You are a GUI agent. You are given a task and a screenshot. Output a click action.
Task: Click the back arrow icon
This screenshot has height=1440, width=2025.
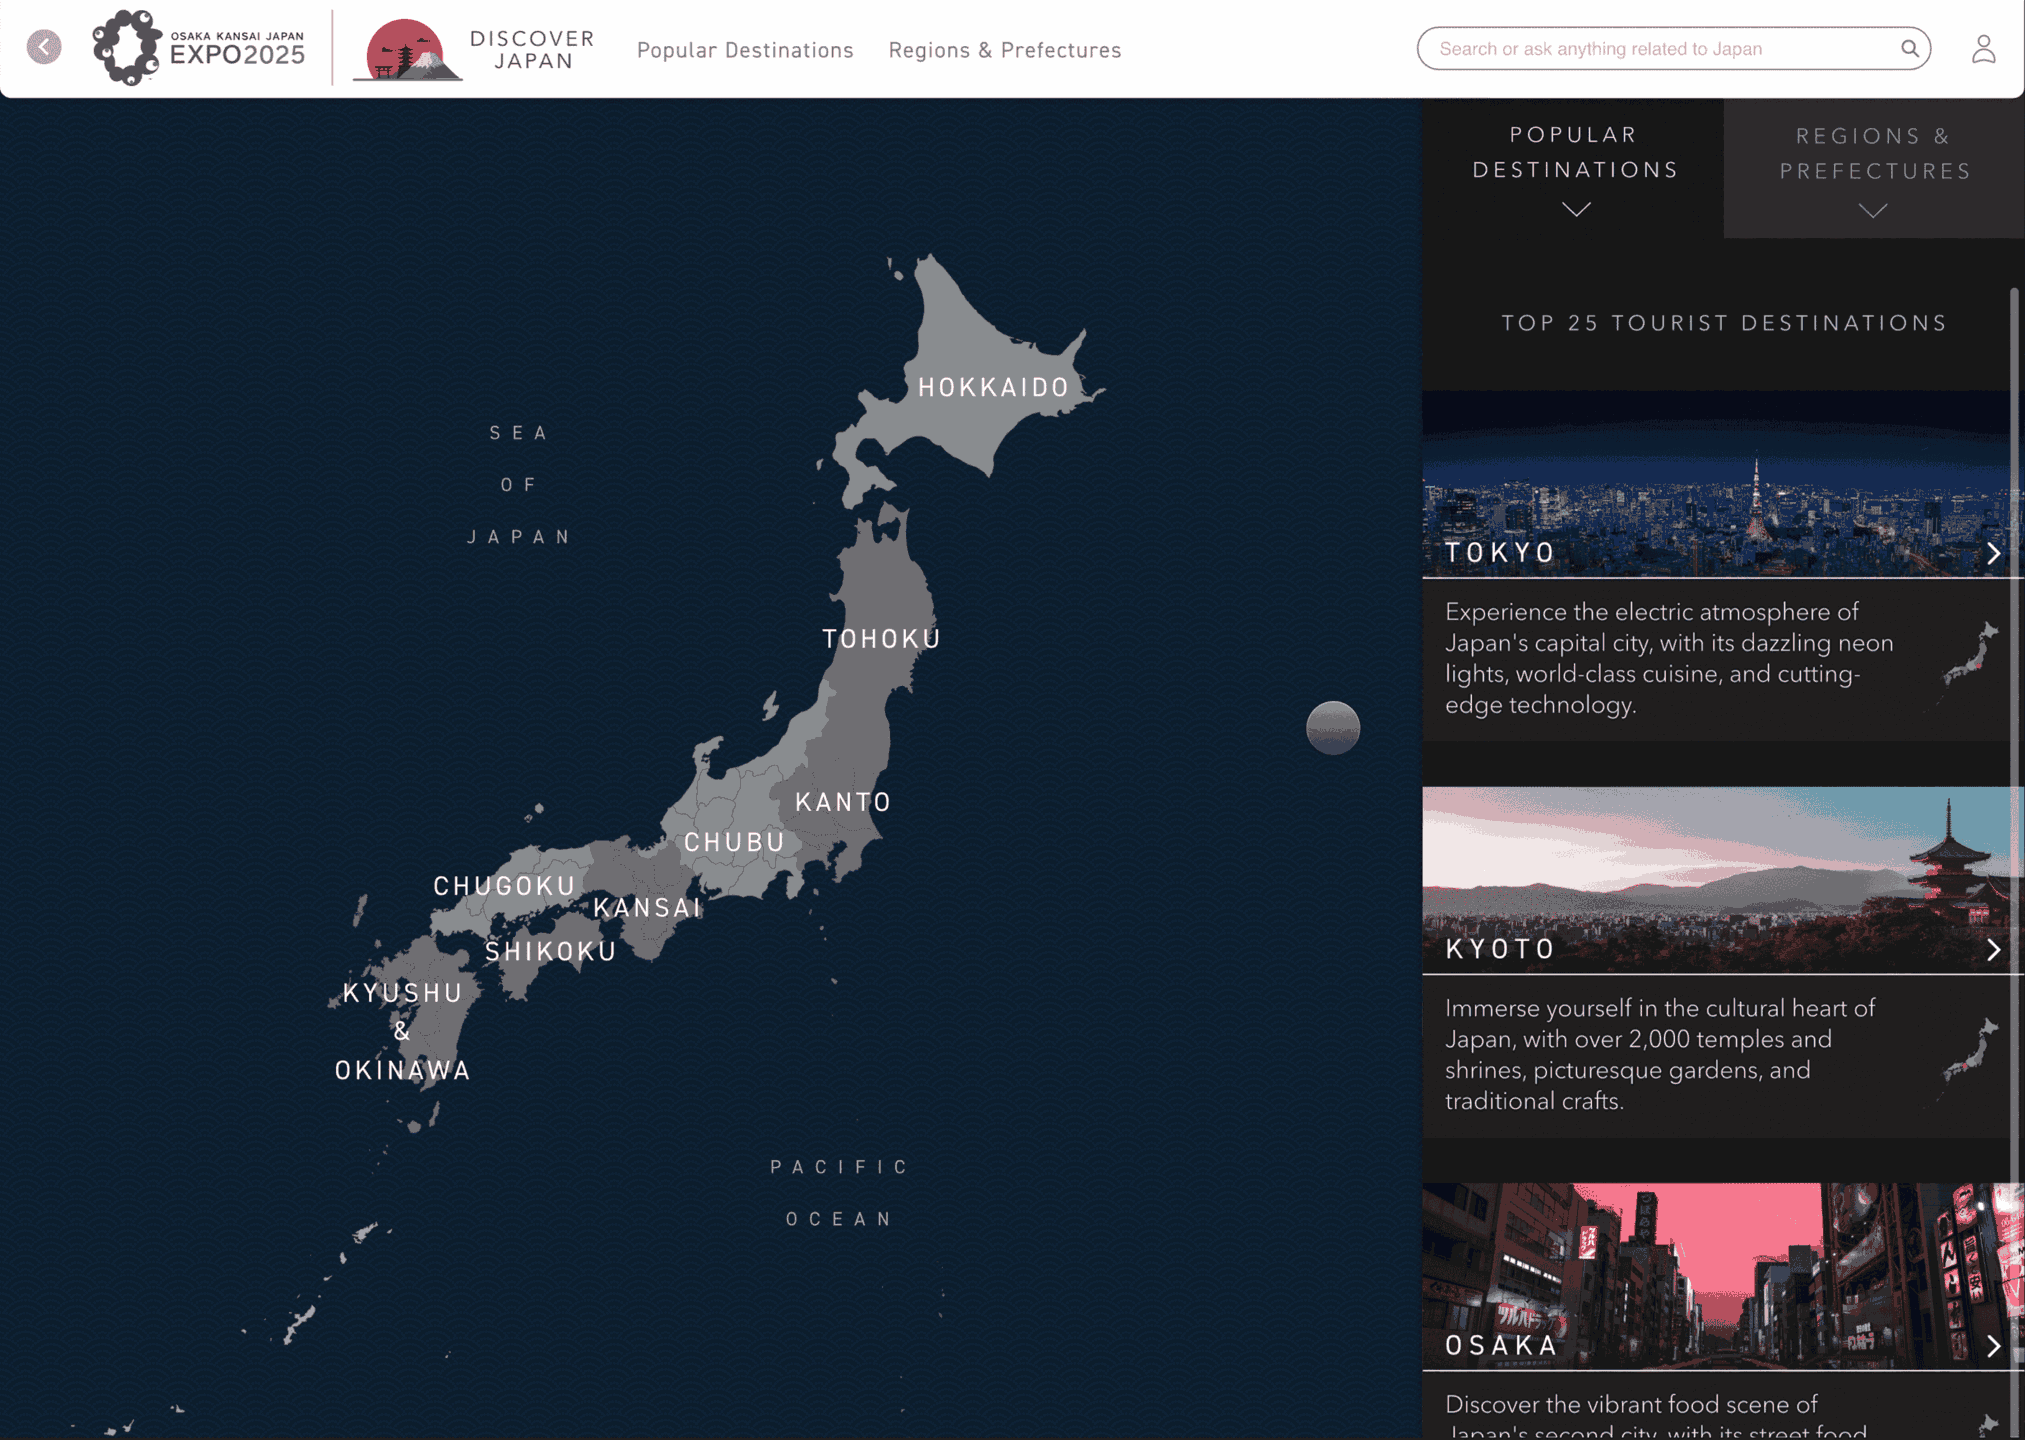click(44, 47)
